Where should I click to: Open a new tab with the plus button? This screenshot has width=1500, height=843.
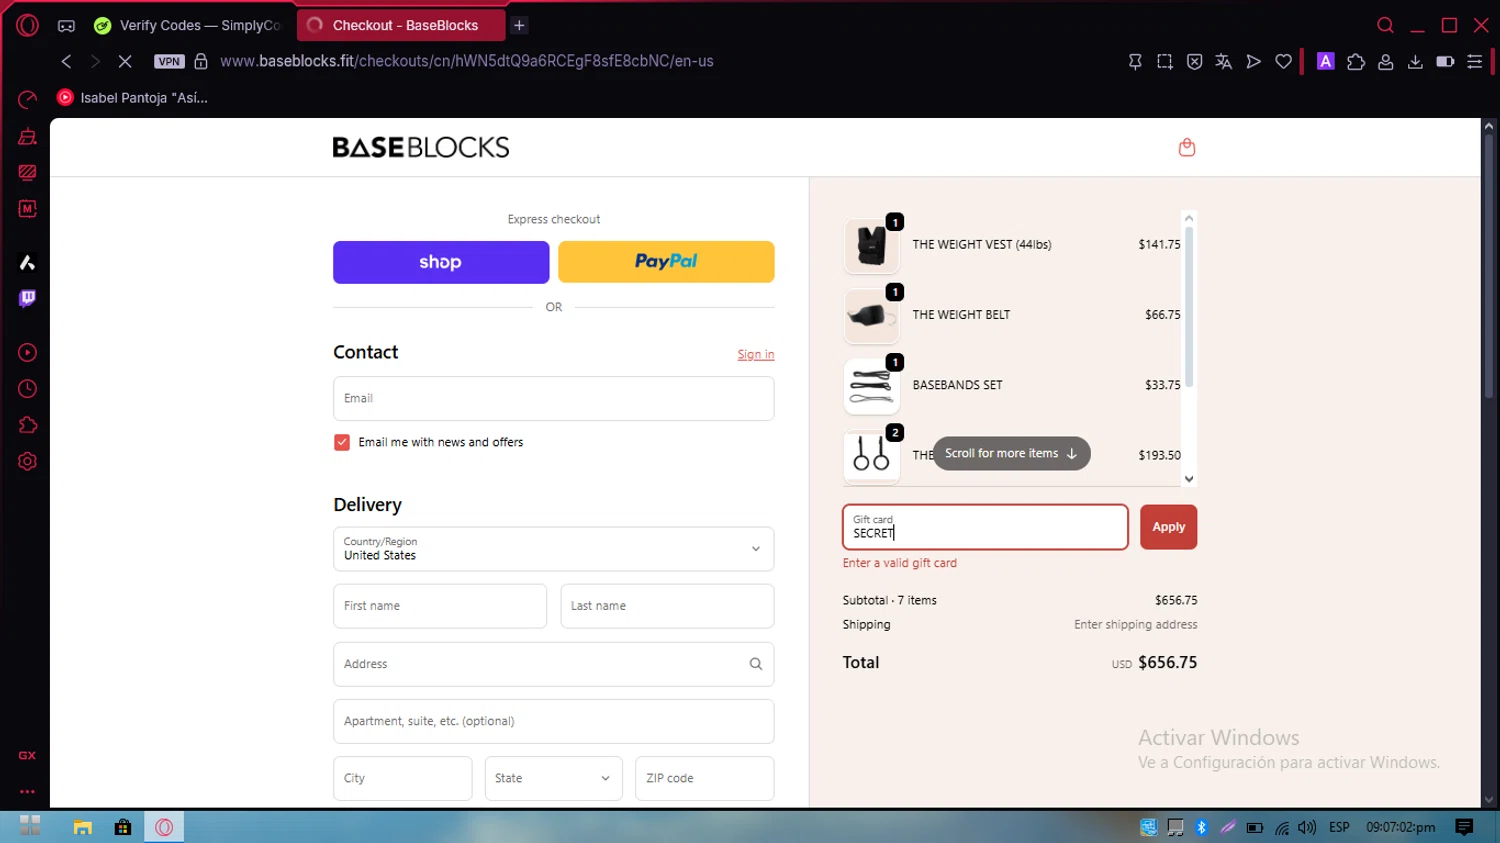[x=519, y=25]
